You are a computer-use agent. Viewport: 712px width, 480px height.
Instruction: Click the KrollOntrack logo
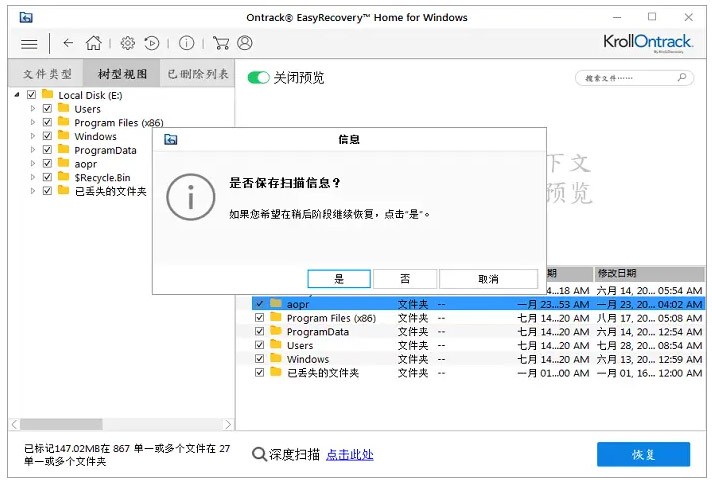(x=648, y=43)
